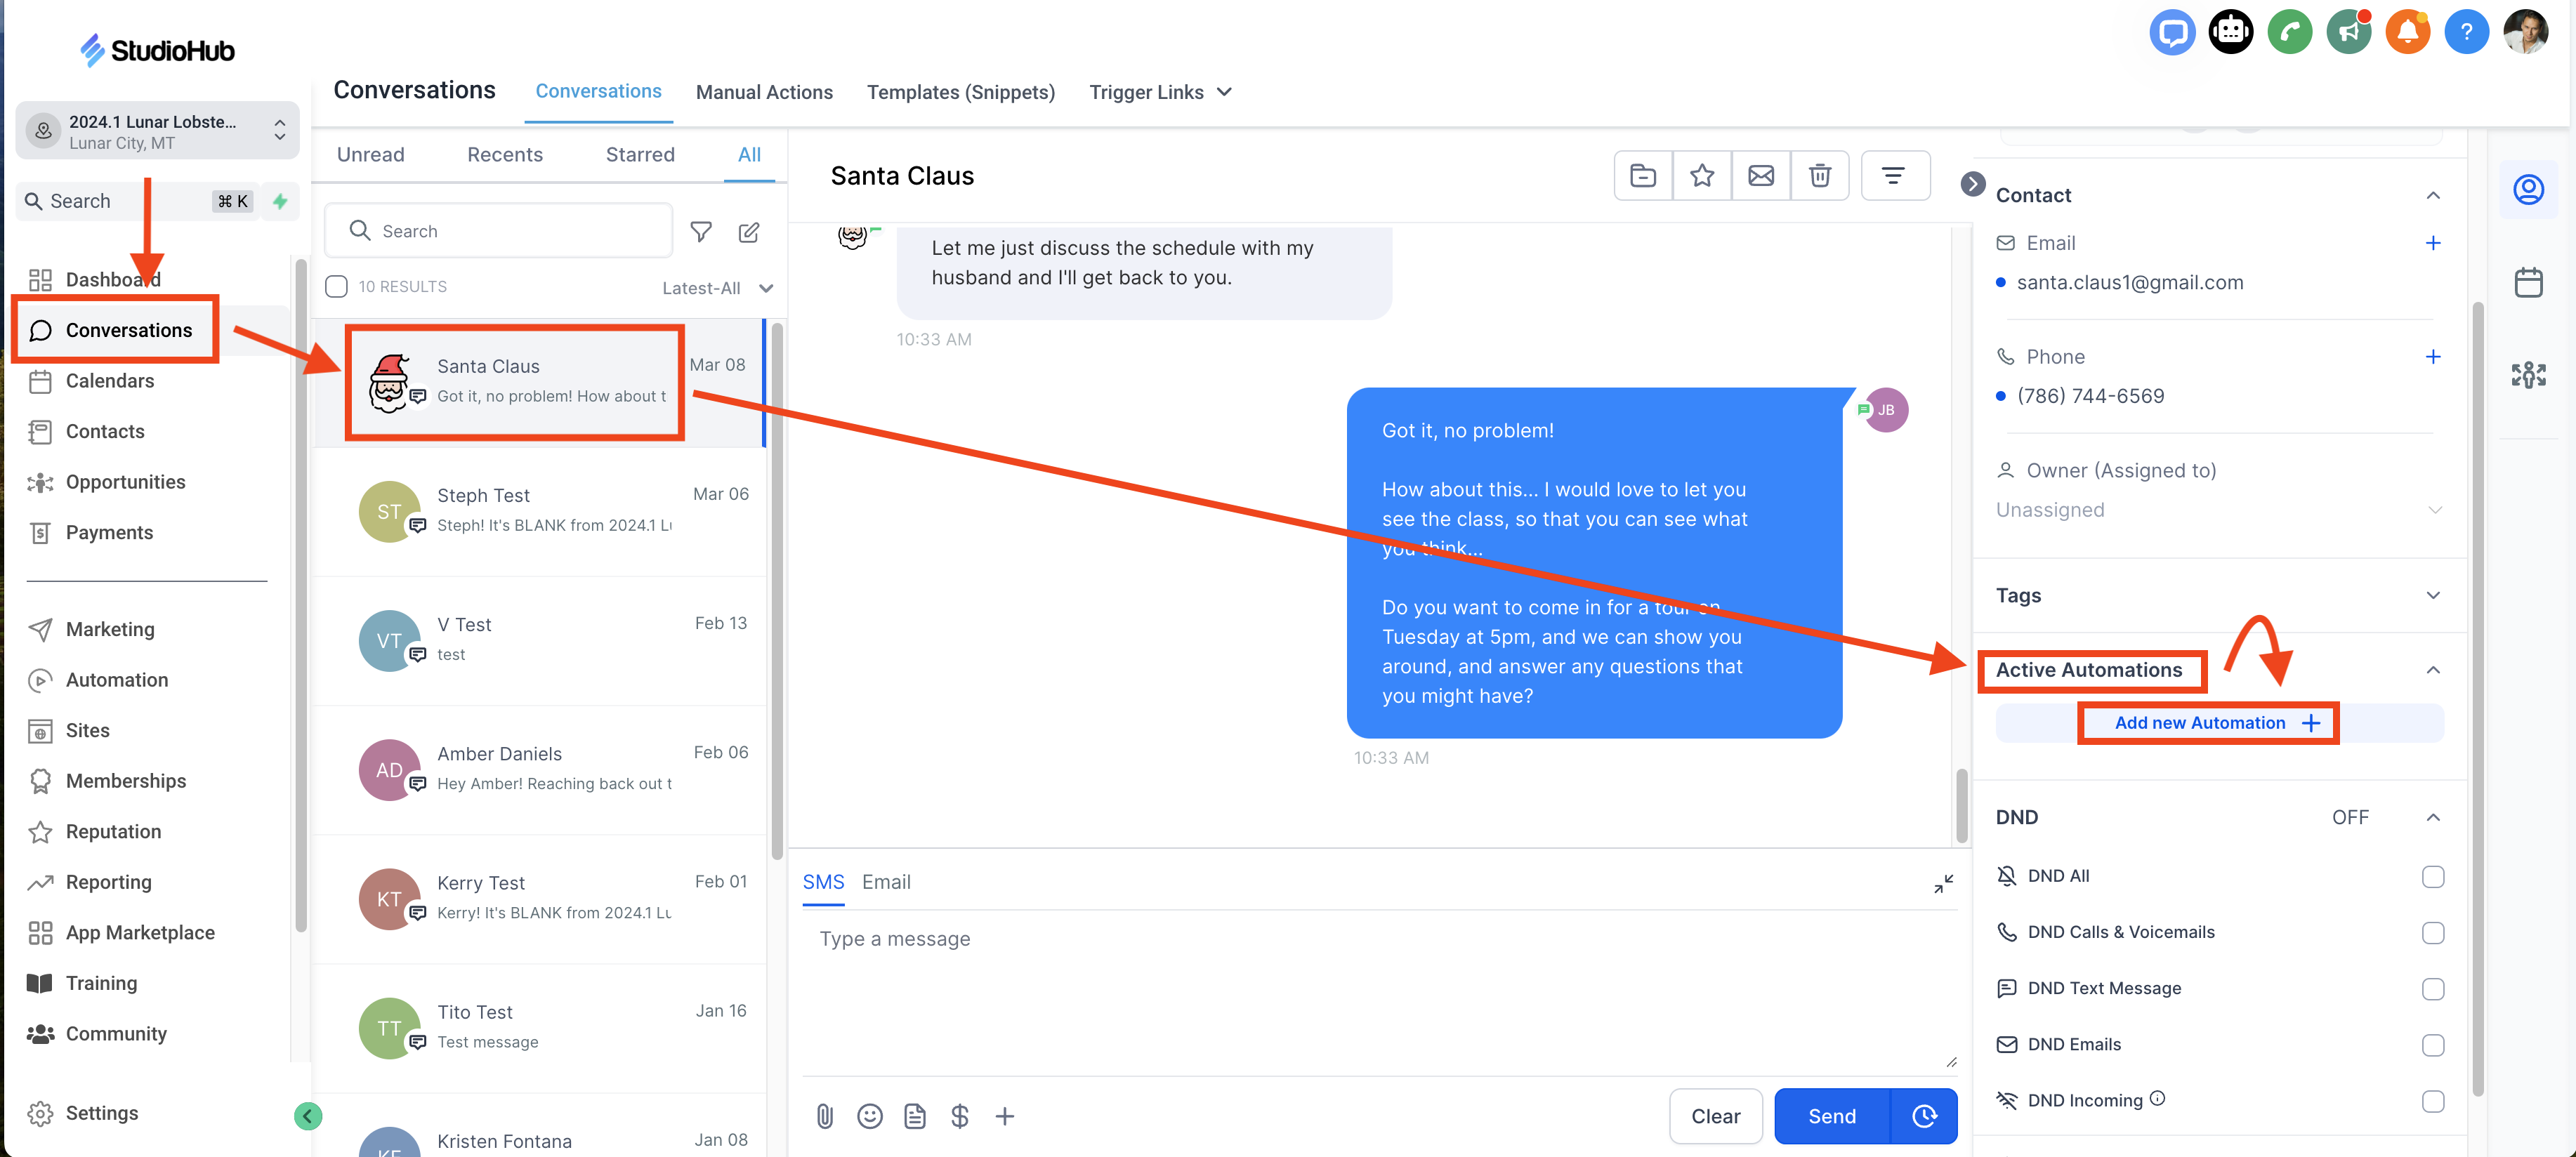Open the notifications bell icon
This screenshot has height=1157, width=2576.
(x=2407, y=33)
